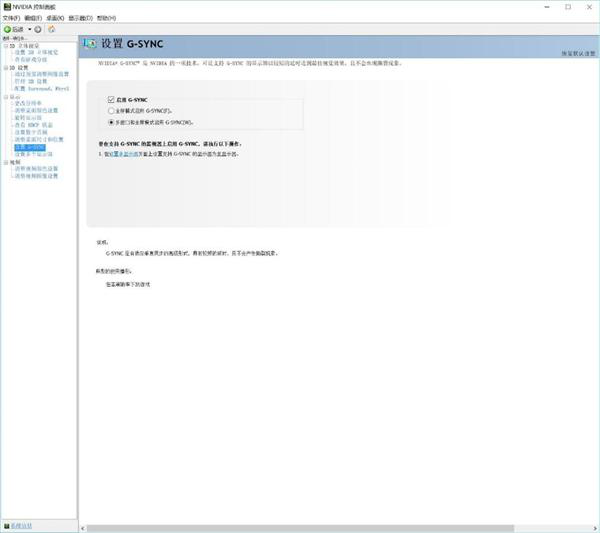
Task: Open the 桌面(K) menu
Action: point(56,18)
